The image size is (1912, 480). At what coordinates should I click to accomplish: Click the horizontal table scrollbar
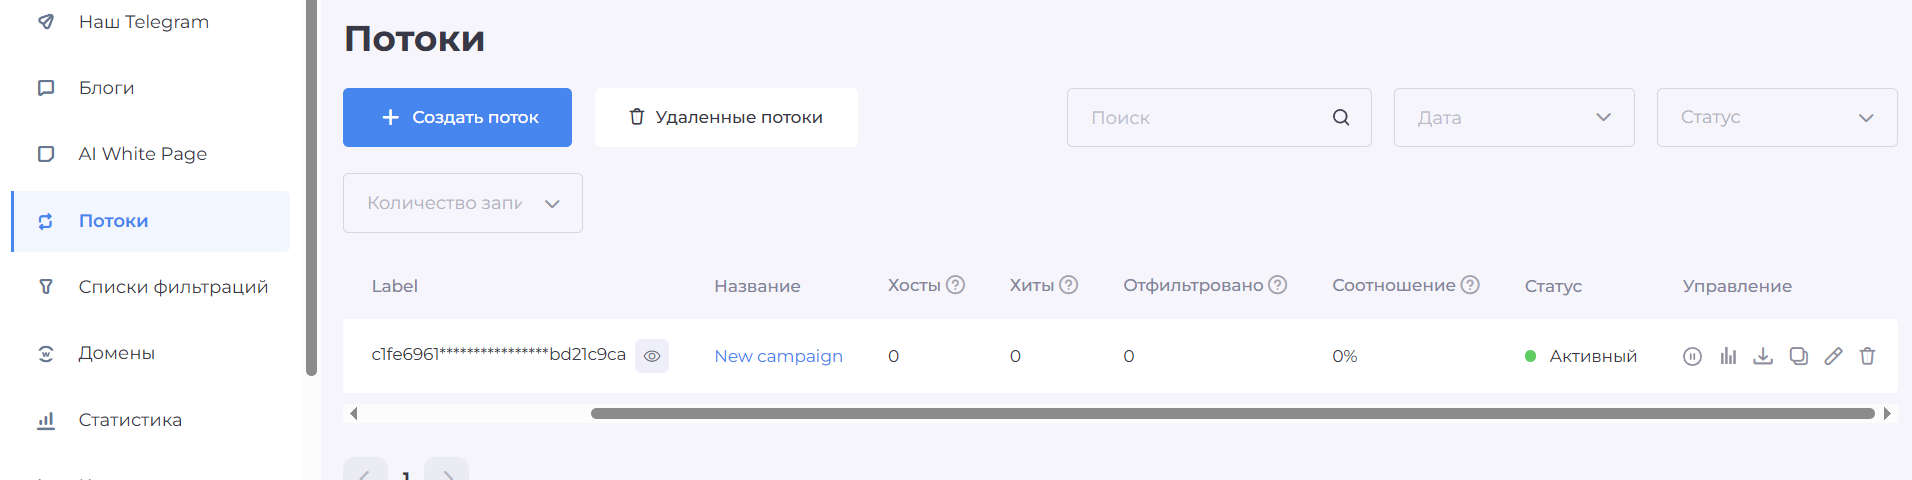coord(1232,413)
